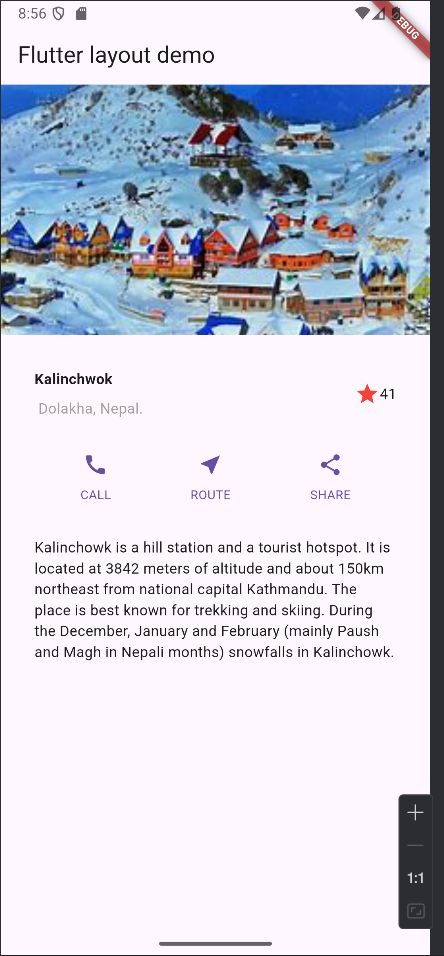This screenshot has width=444, height=956.
Task: Click the SD card status icon
Action: pyautogui.click(x=81, y=14)
